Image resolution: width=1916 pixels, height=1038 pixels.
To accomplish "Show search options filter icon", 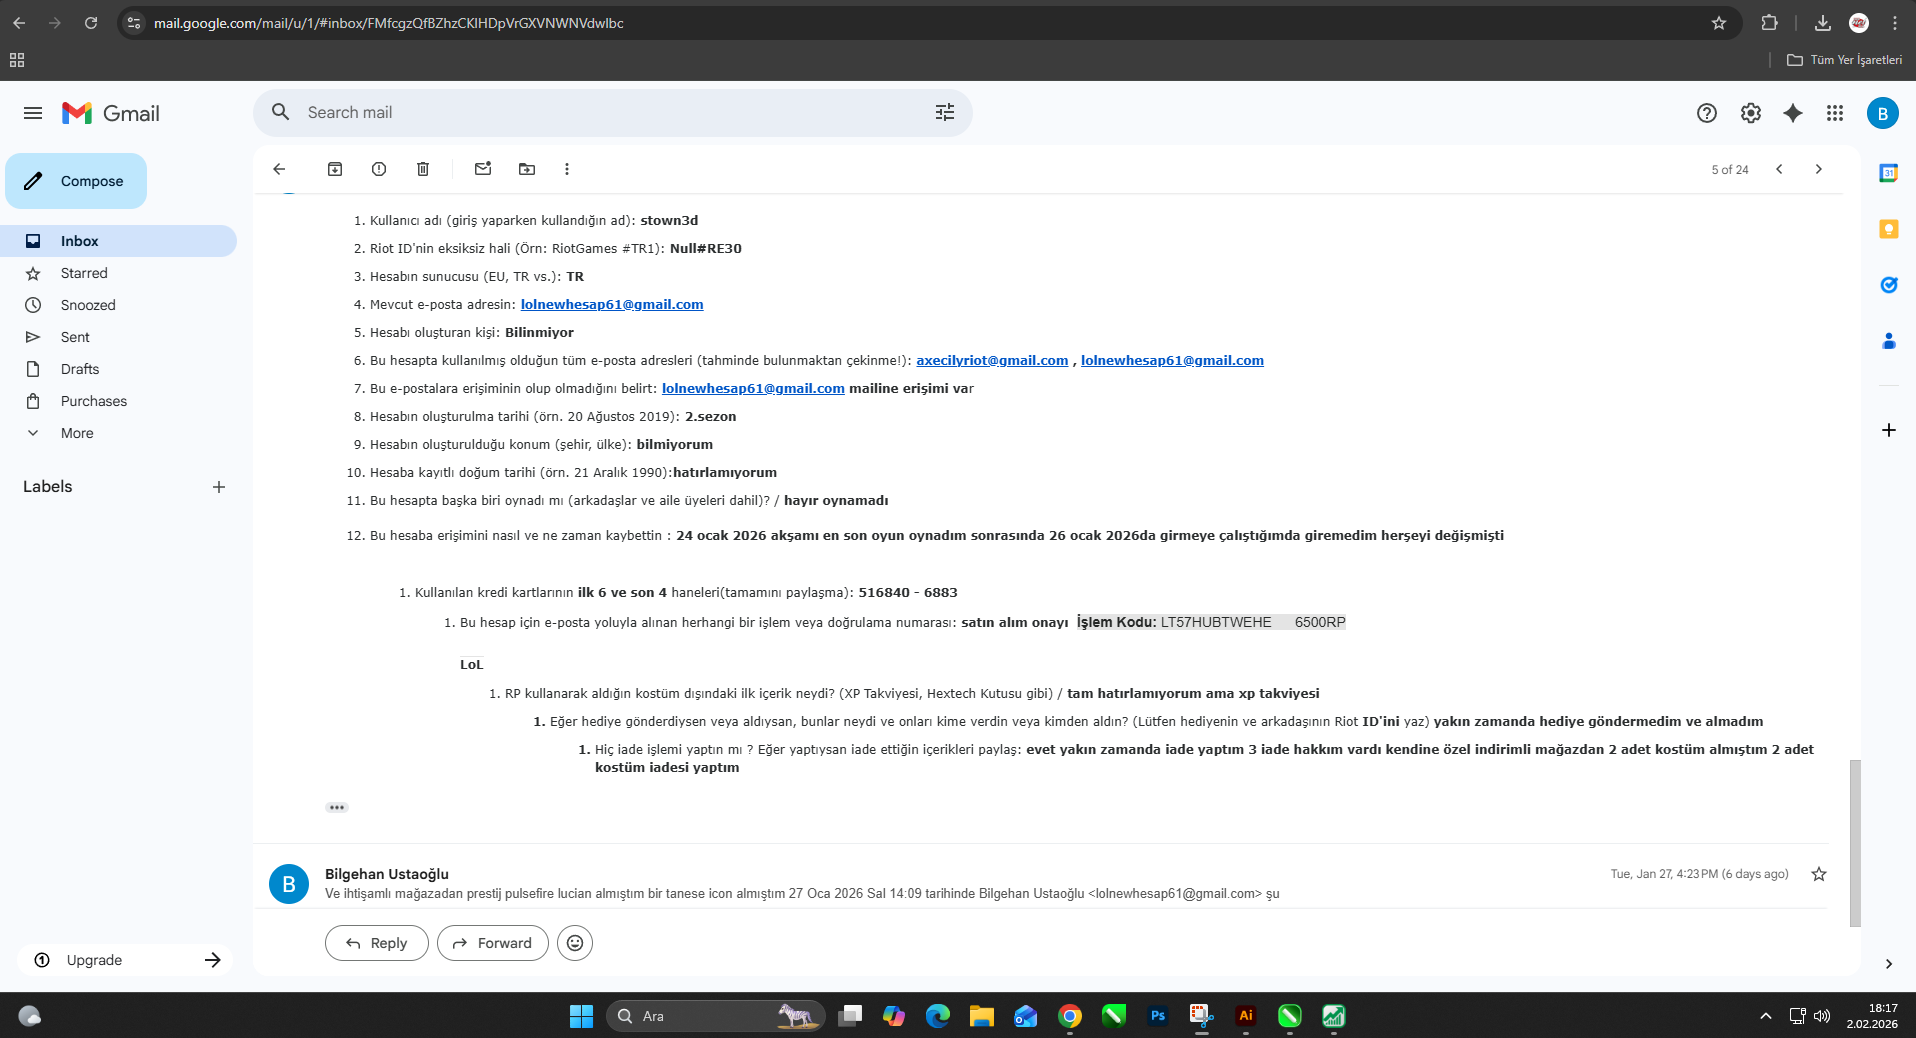I will 945,112.
